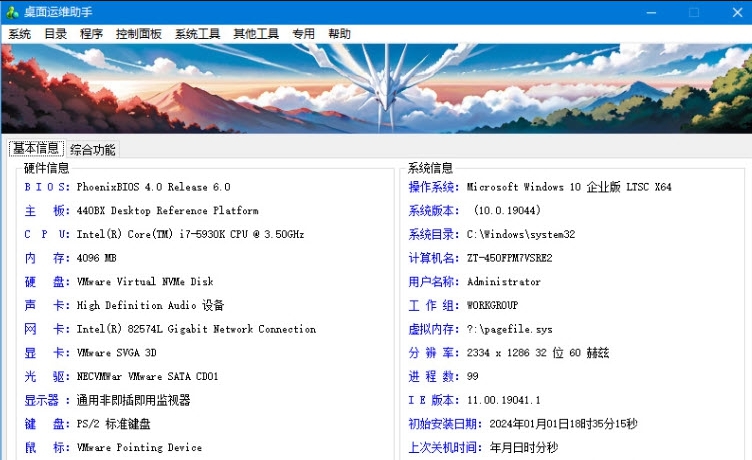
Task: Click the PhoenixBIOS 4.0 Release 6.0 value
Action: pyautogui.click(x=153, y=187)
